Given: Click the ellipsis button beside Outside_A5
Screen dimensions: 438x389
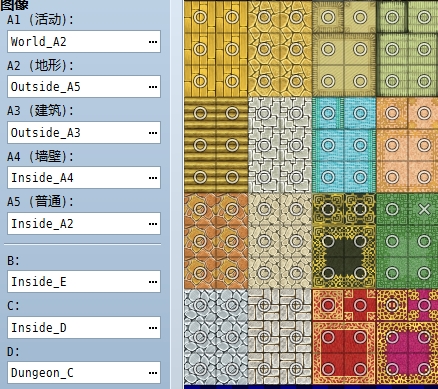Looking at the screenshot, I should [153, 87].
